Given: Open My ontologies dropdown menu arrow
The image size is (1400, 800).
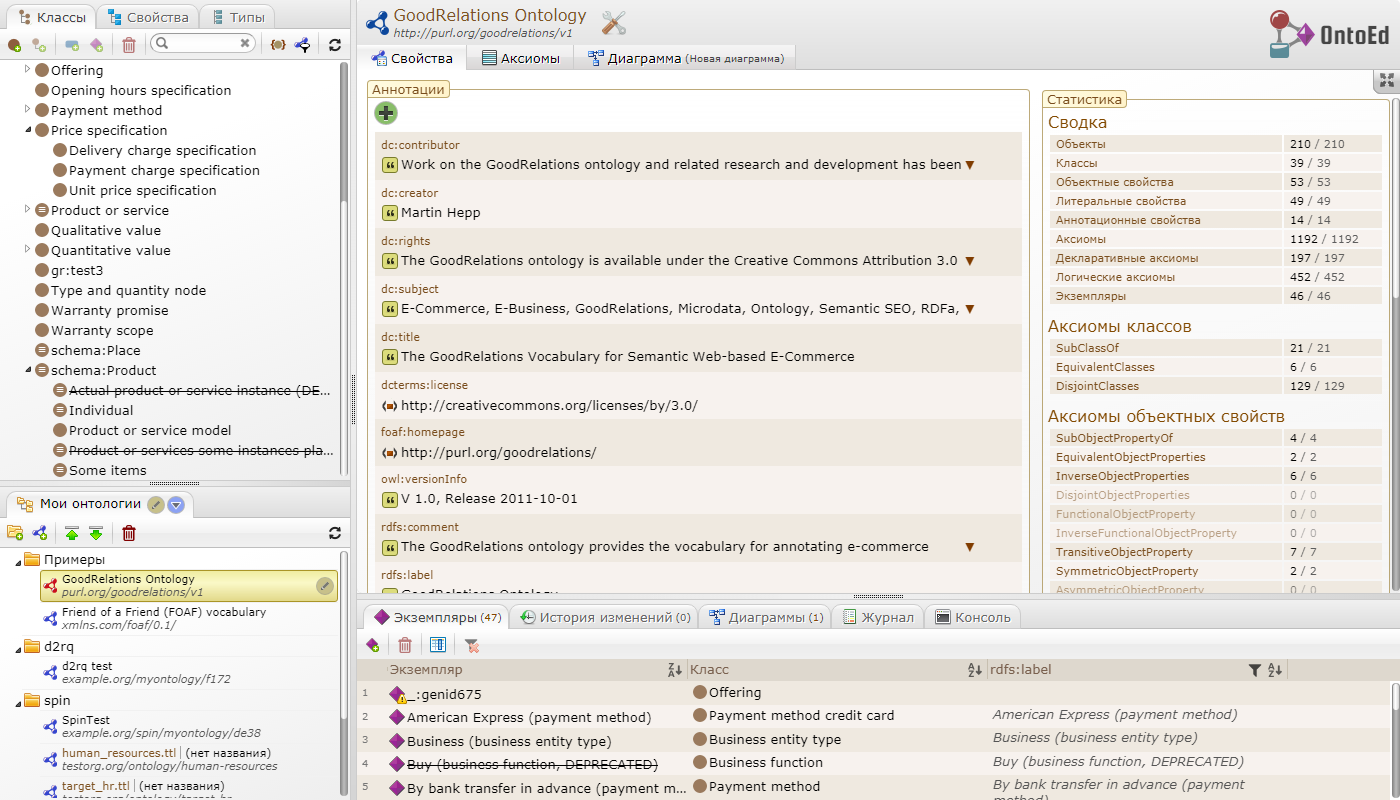Looking at the screenshot, I should [176, 505].
